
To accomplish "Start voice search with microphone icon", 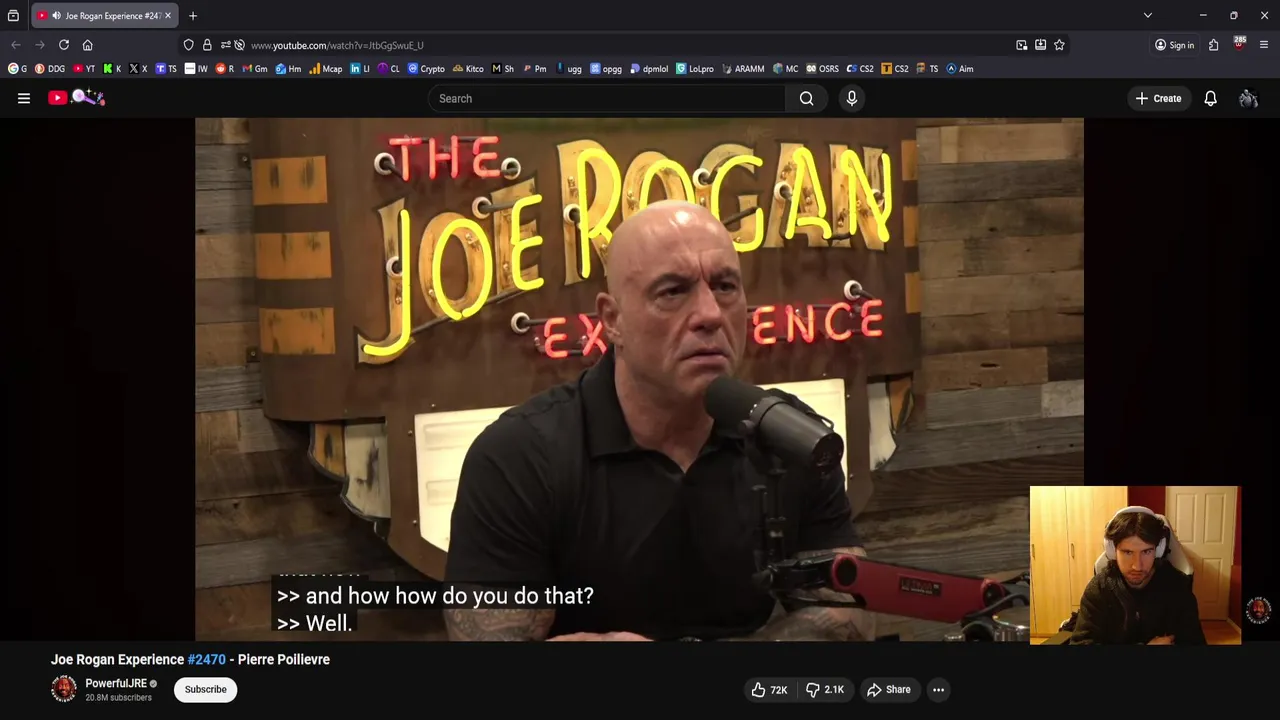I will click(x=852, y=98).
